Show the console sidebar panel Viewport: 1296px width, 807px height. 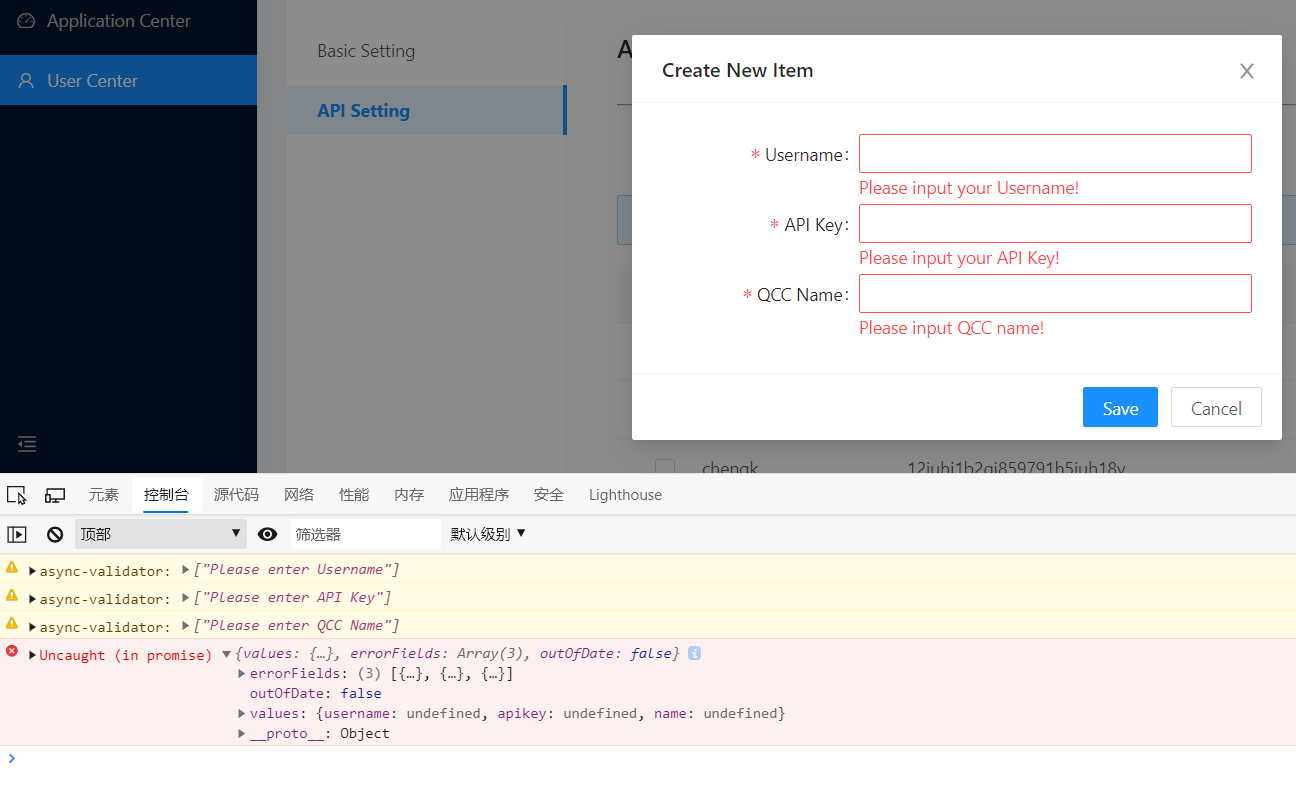click(x=17, y=533)
